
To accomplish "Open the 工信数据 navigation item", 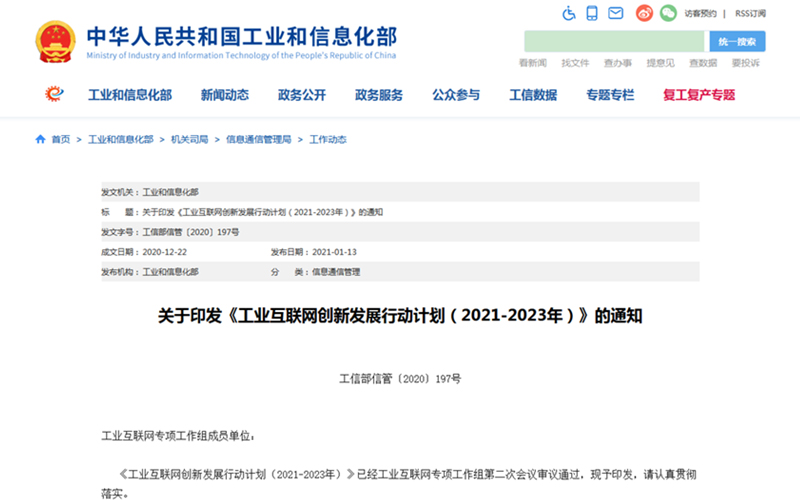I will click(533, 95).
